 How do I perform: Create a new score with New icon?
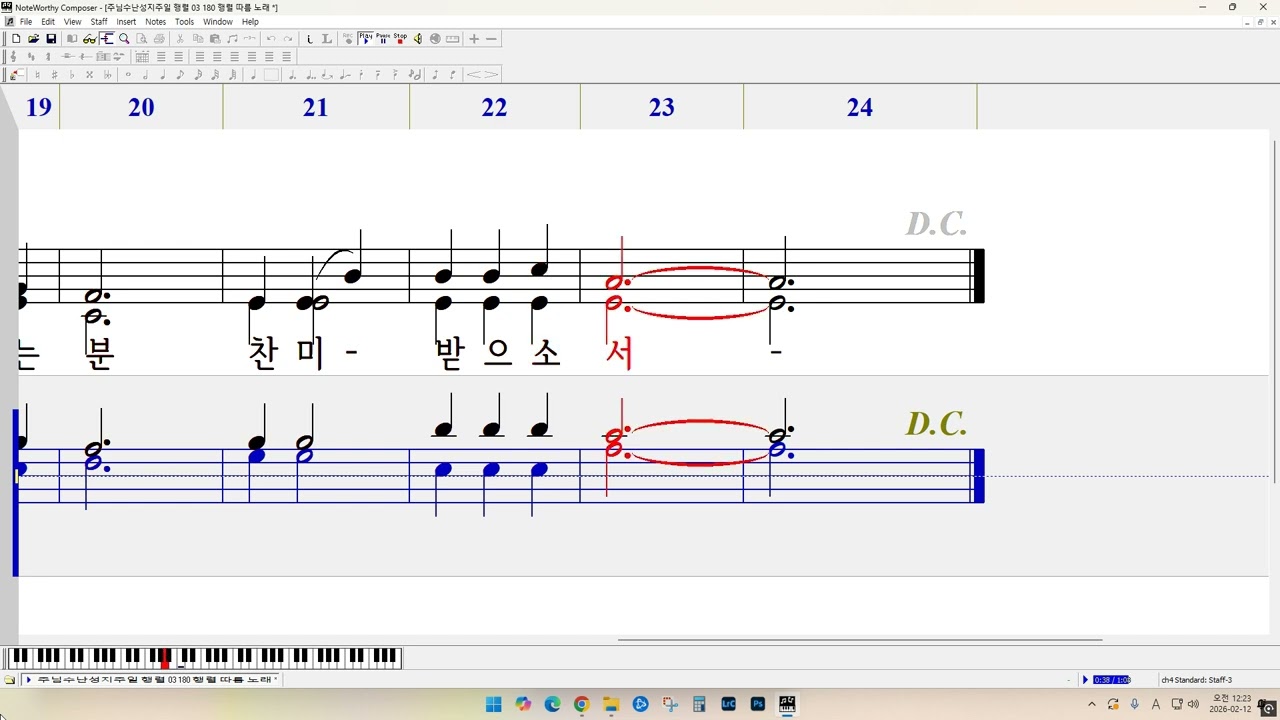click(16, 39)
